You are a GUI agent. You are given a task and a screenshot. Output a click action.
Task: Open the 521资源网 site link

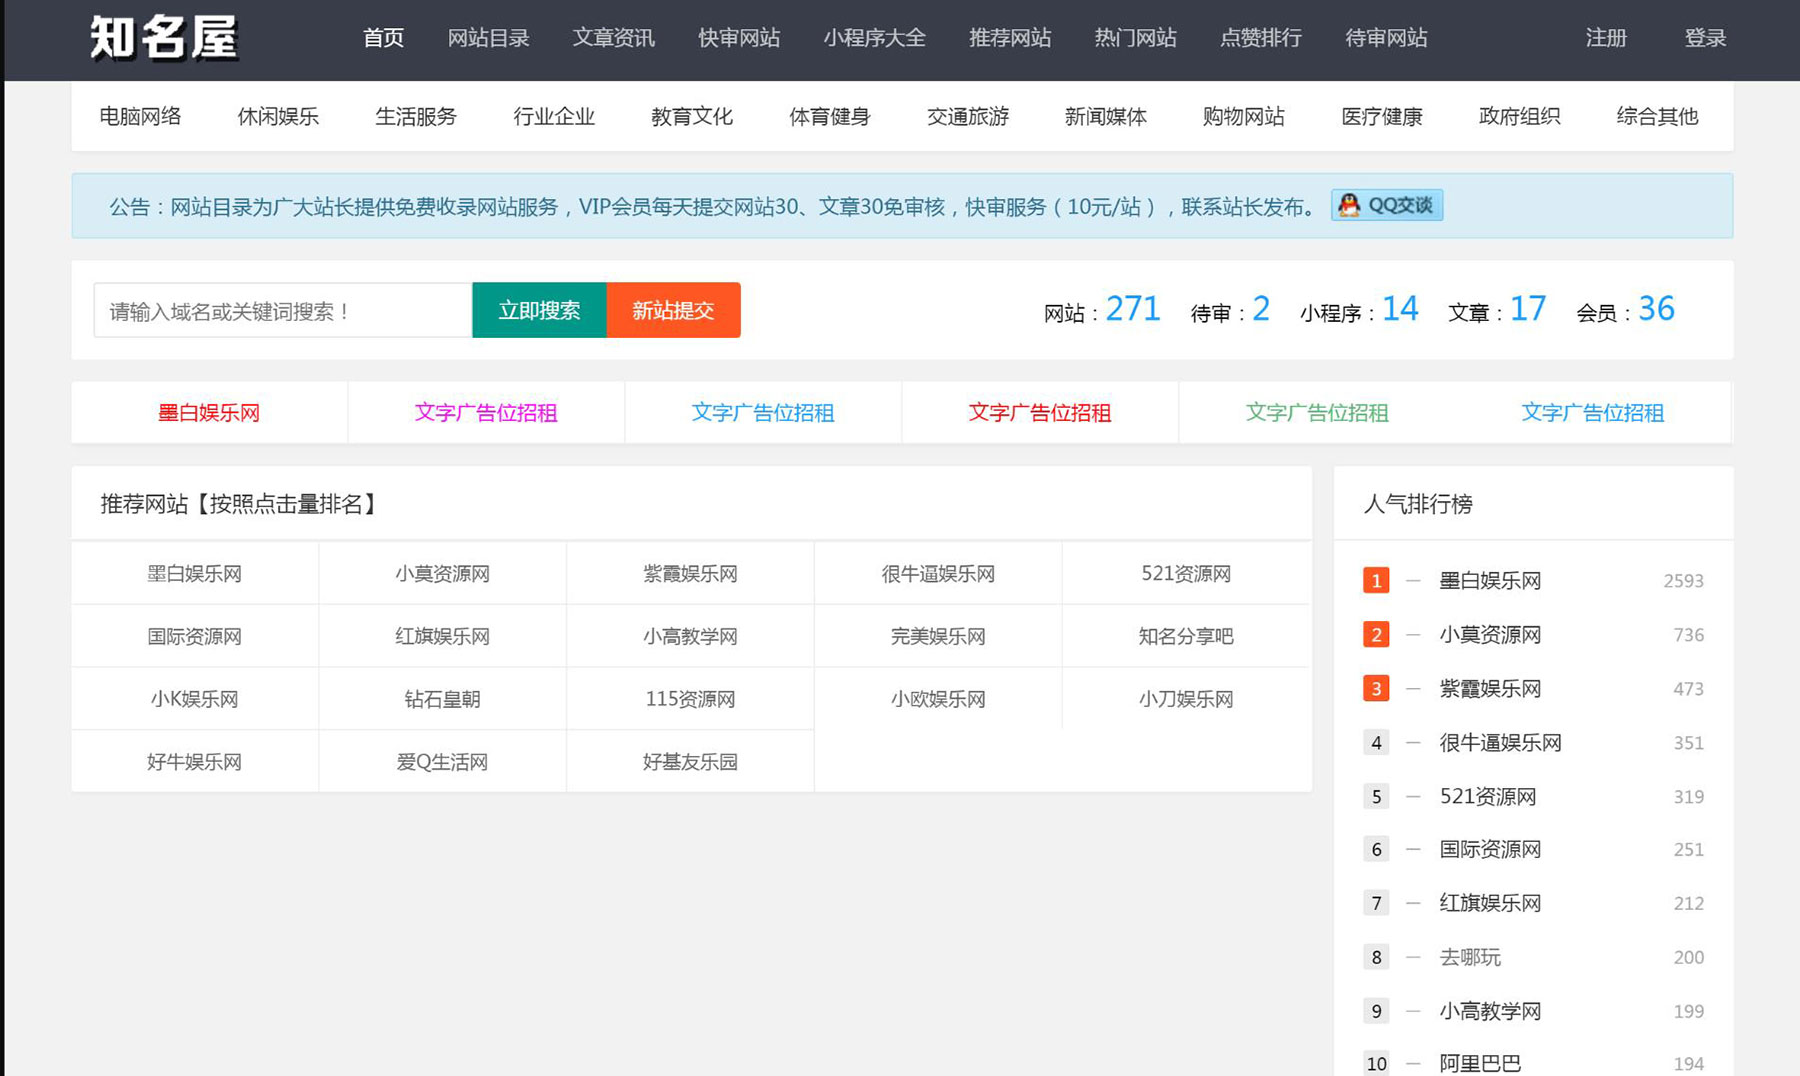tap(1186, 573)
